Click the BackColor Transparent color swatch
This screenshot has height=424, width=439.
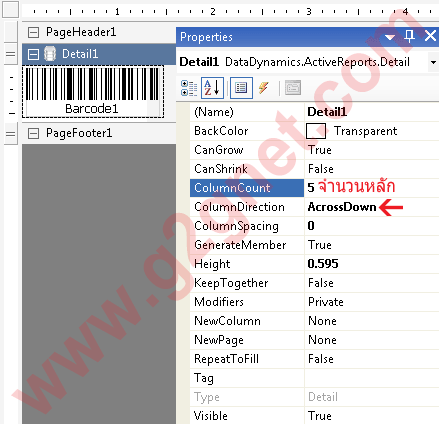tap(316, 131)
